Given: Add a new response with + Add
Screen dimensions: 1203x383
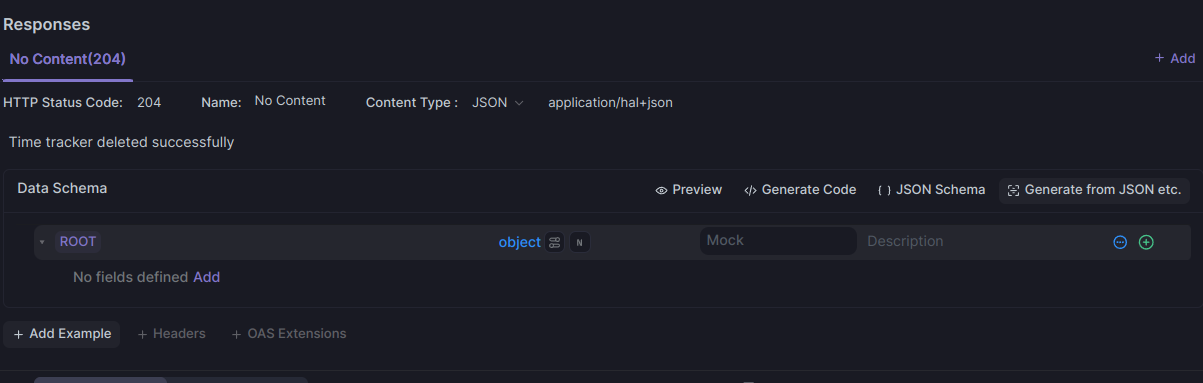Looking at the screenshot, I should [1175, 59].
